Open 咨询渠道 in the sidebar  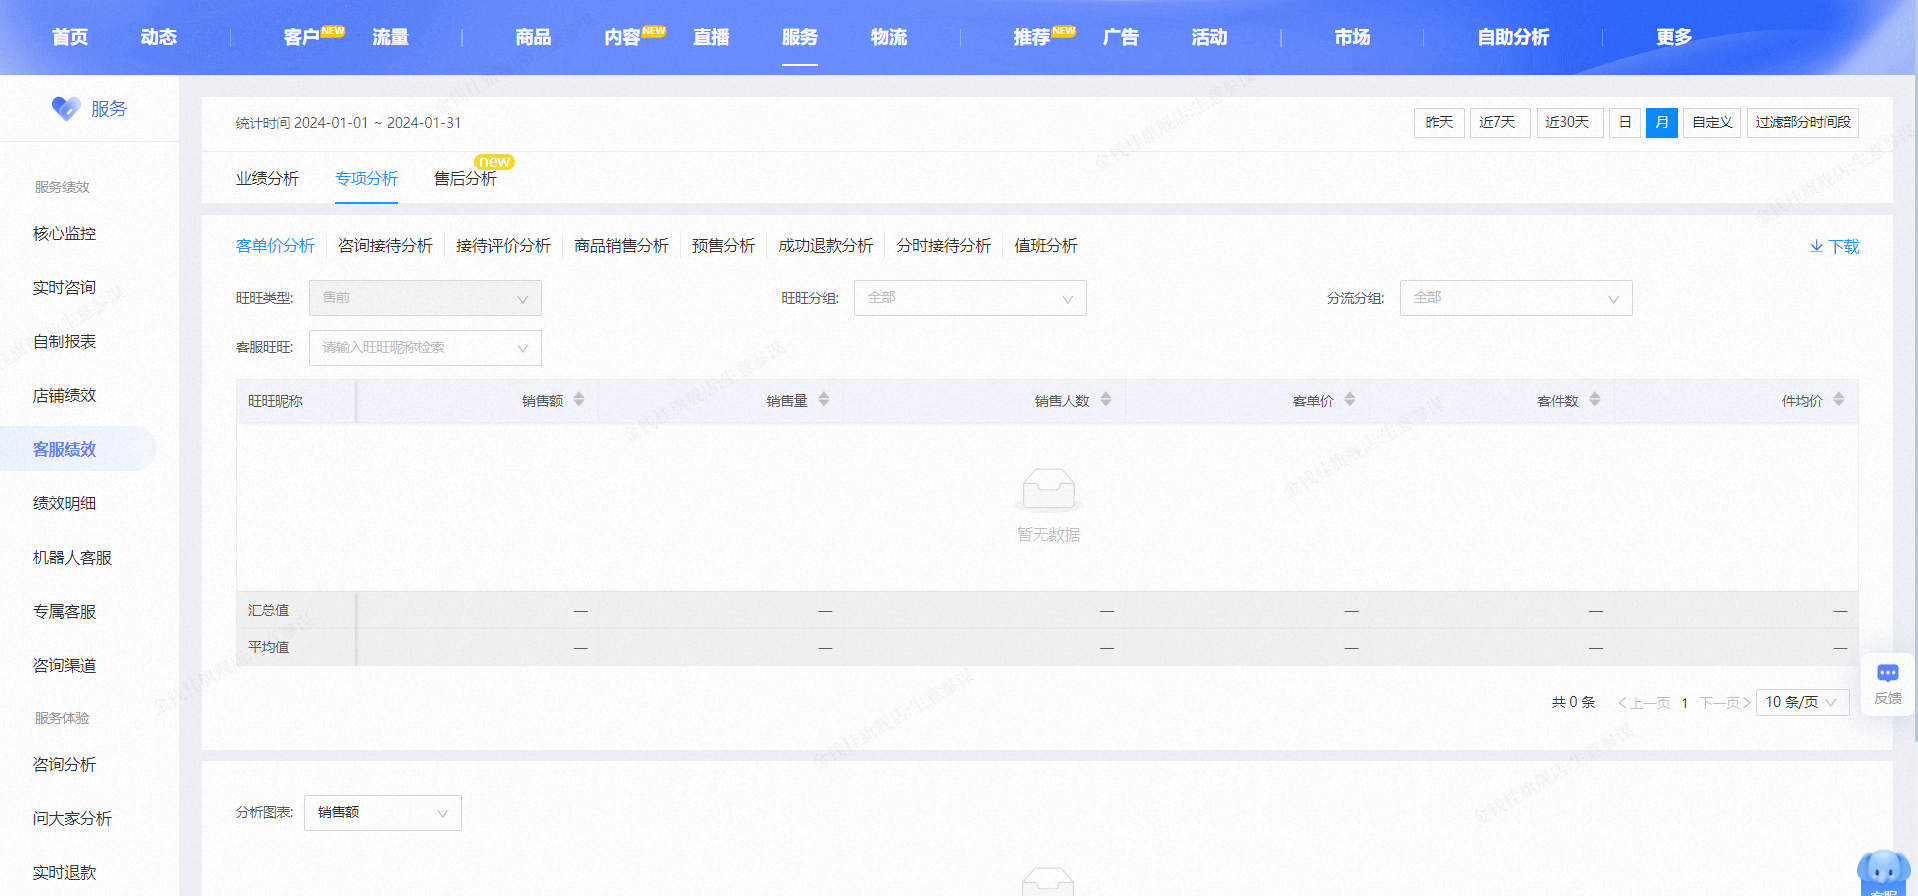64,666
